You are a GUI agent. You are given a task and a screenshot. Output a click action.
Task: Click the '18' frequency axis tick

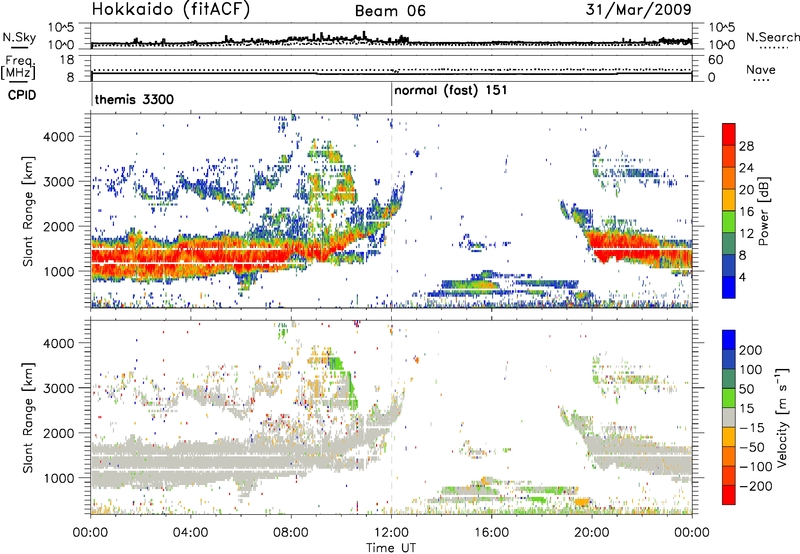(66, 60)
